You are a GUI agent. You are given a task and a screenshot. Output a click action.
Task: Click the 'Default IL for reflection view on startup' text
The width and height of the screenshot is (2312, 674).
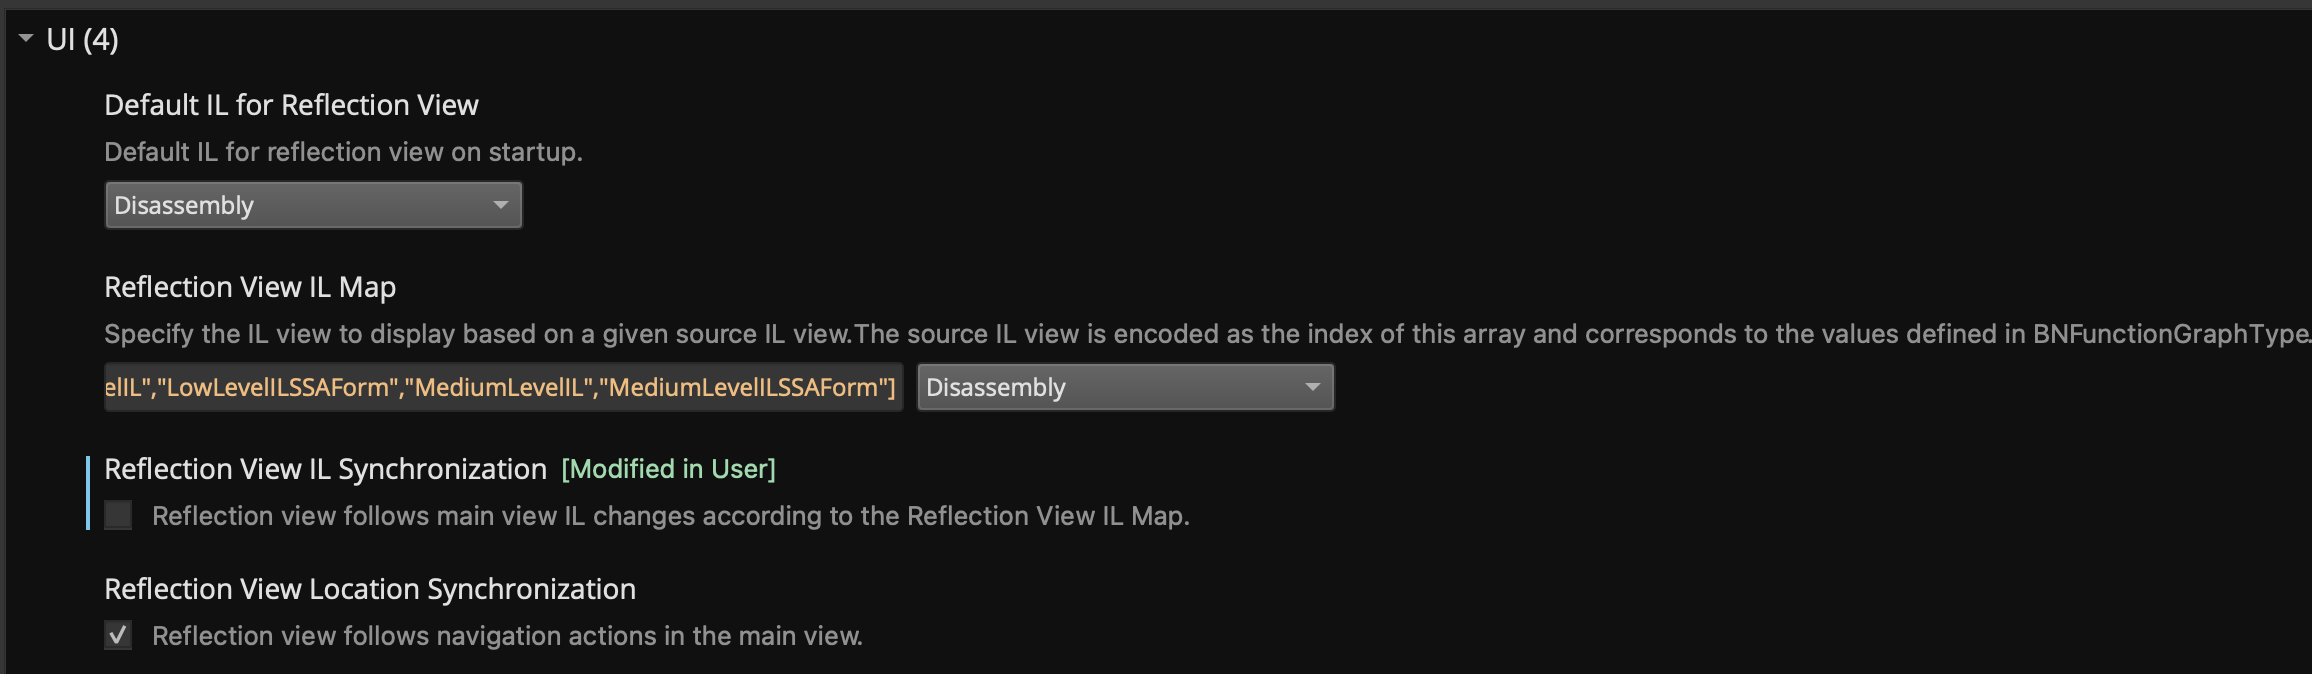[x=343, y=152]
